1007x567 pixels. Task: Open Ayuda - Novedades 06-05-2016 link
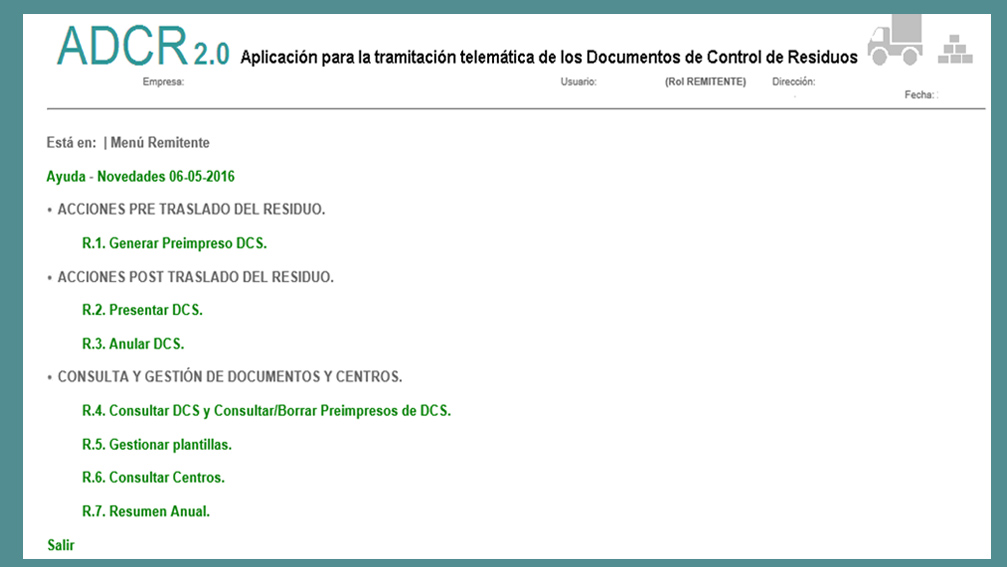(141, 177)
